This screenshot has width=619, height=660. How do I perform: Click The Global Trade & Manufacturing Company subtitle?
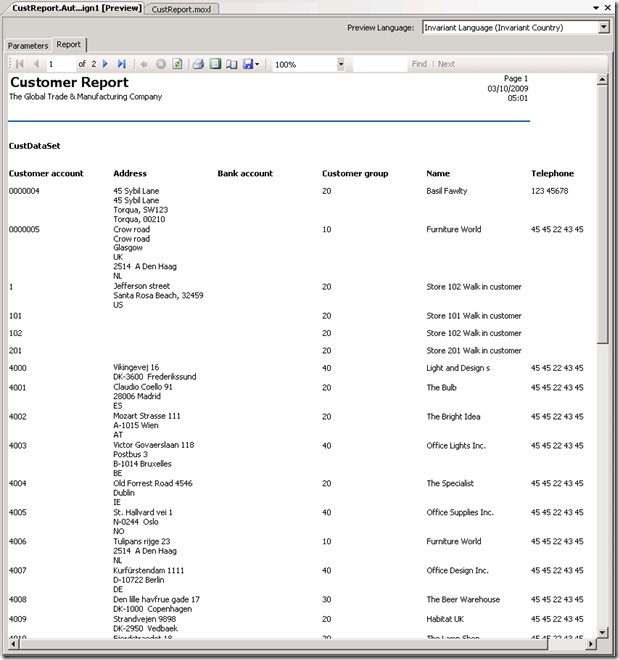[x=85, y=97]
